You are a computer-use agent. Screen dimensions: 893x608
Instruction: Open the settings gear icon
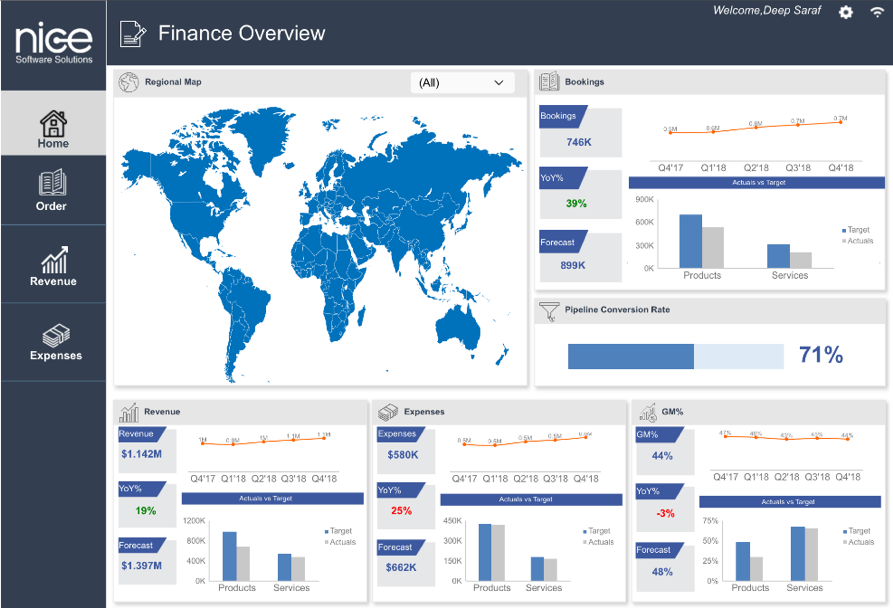(846, 12)
